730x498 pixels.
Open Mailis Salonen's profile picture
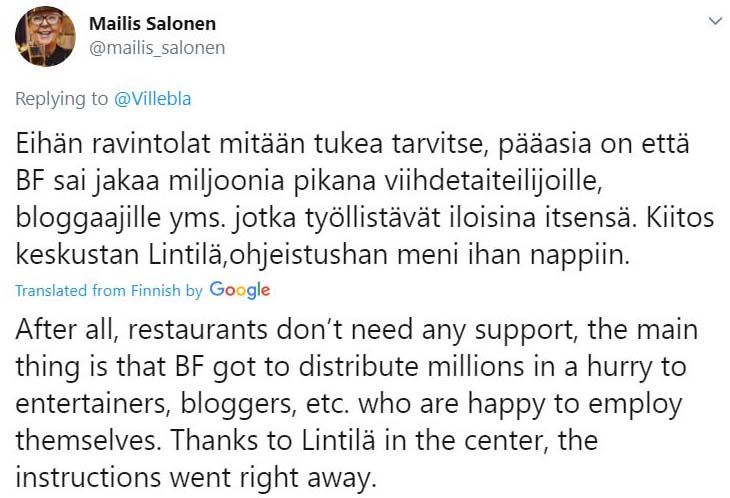[45, 36]
